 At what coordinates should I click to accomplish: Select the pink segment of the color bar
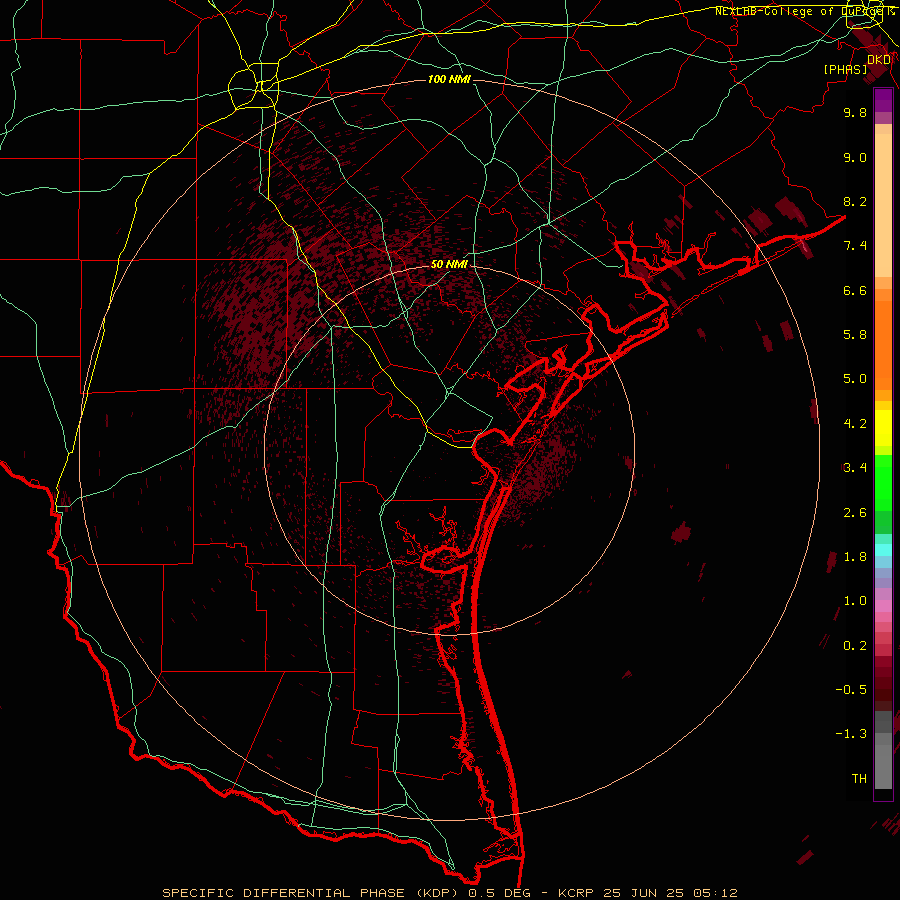(x=883, y=606)
